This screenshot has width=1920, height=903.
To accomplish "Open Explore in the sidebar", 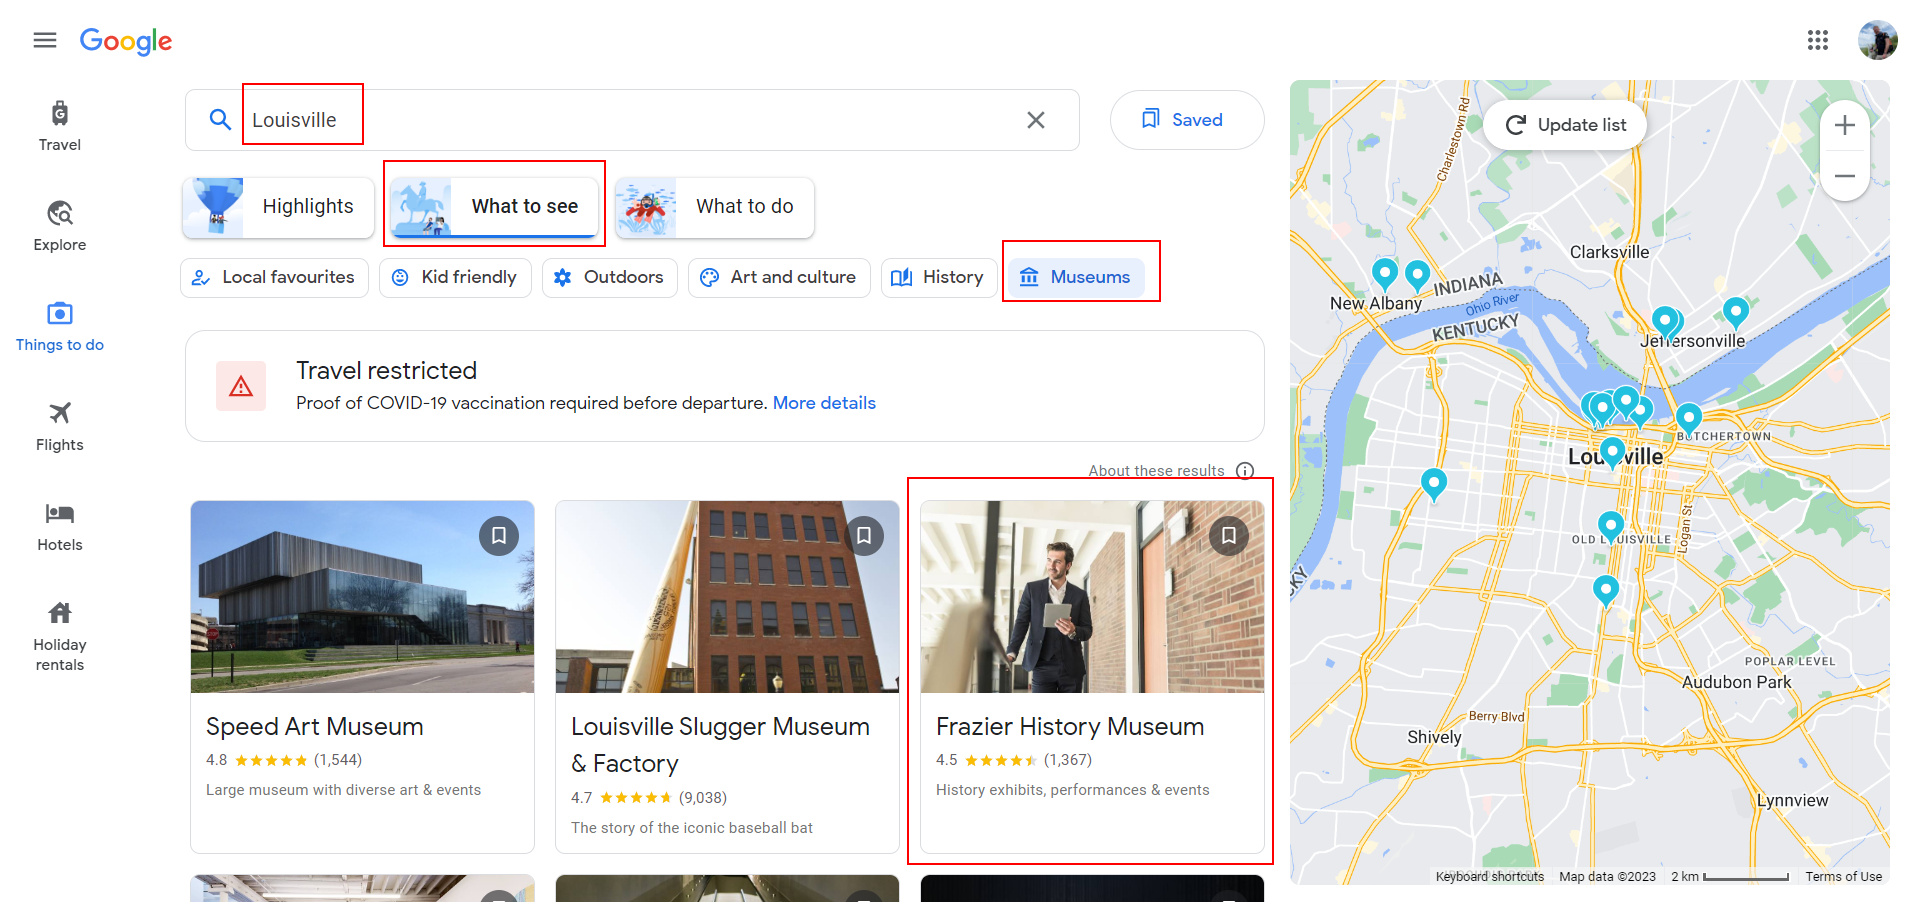I will tap(60, 226).
